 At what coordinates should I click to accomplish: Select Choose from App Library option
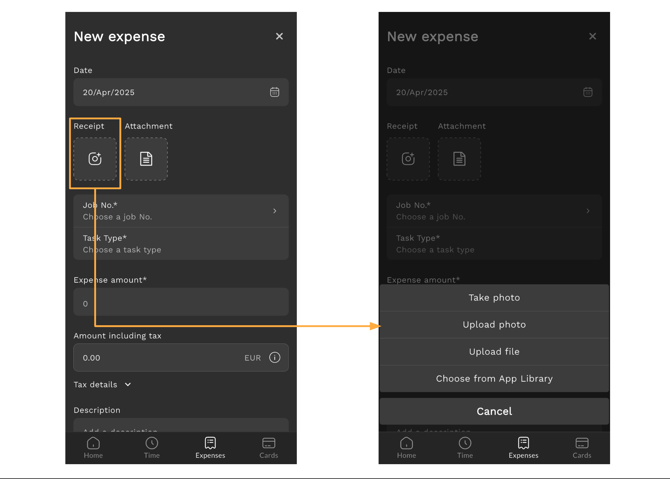(x=494, y=379)
